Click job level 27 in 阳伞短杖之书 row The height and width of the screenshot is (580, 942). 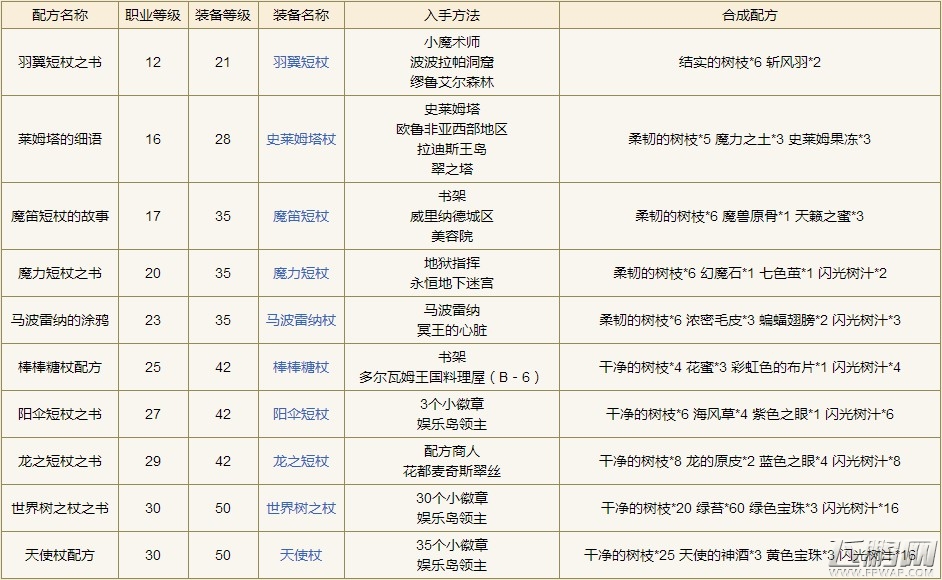[153, 414]
